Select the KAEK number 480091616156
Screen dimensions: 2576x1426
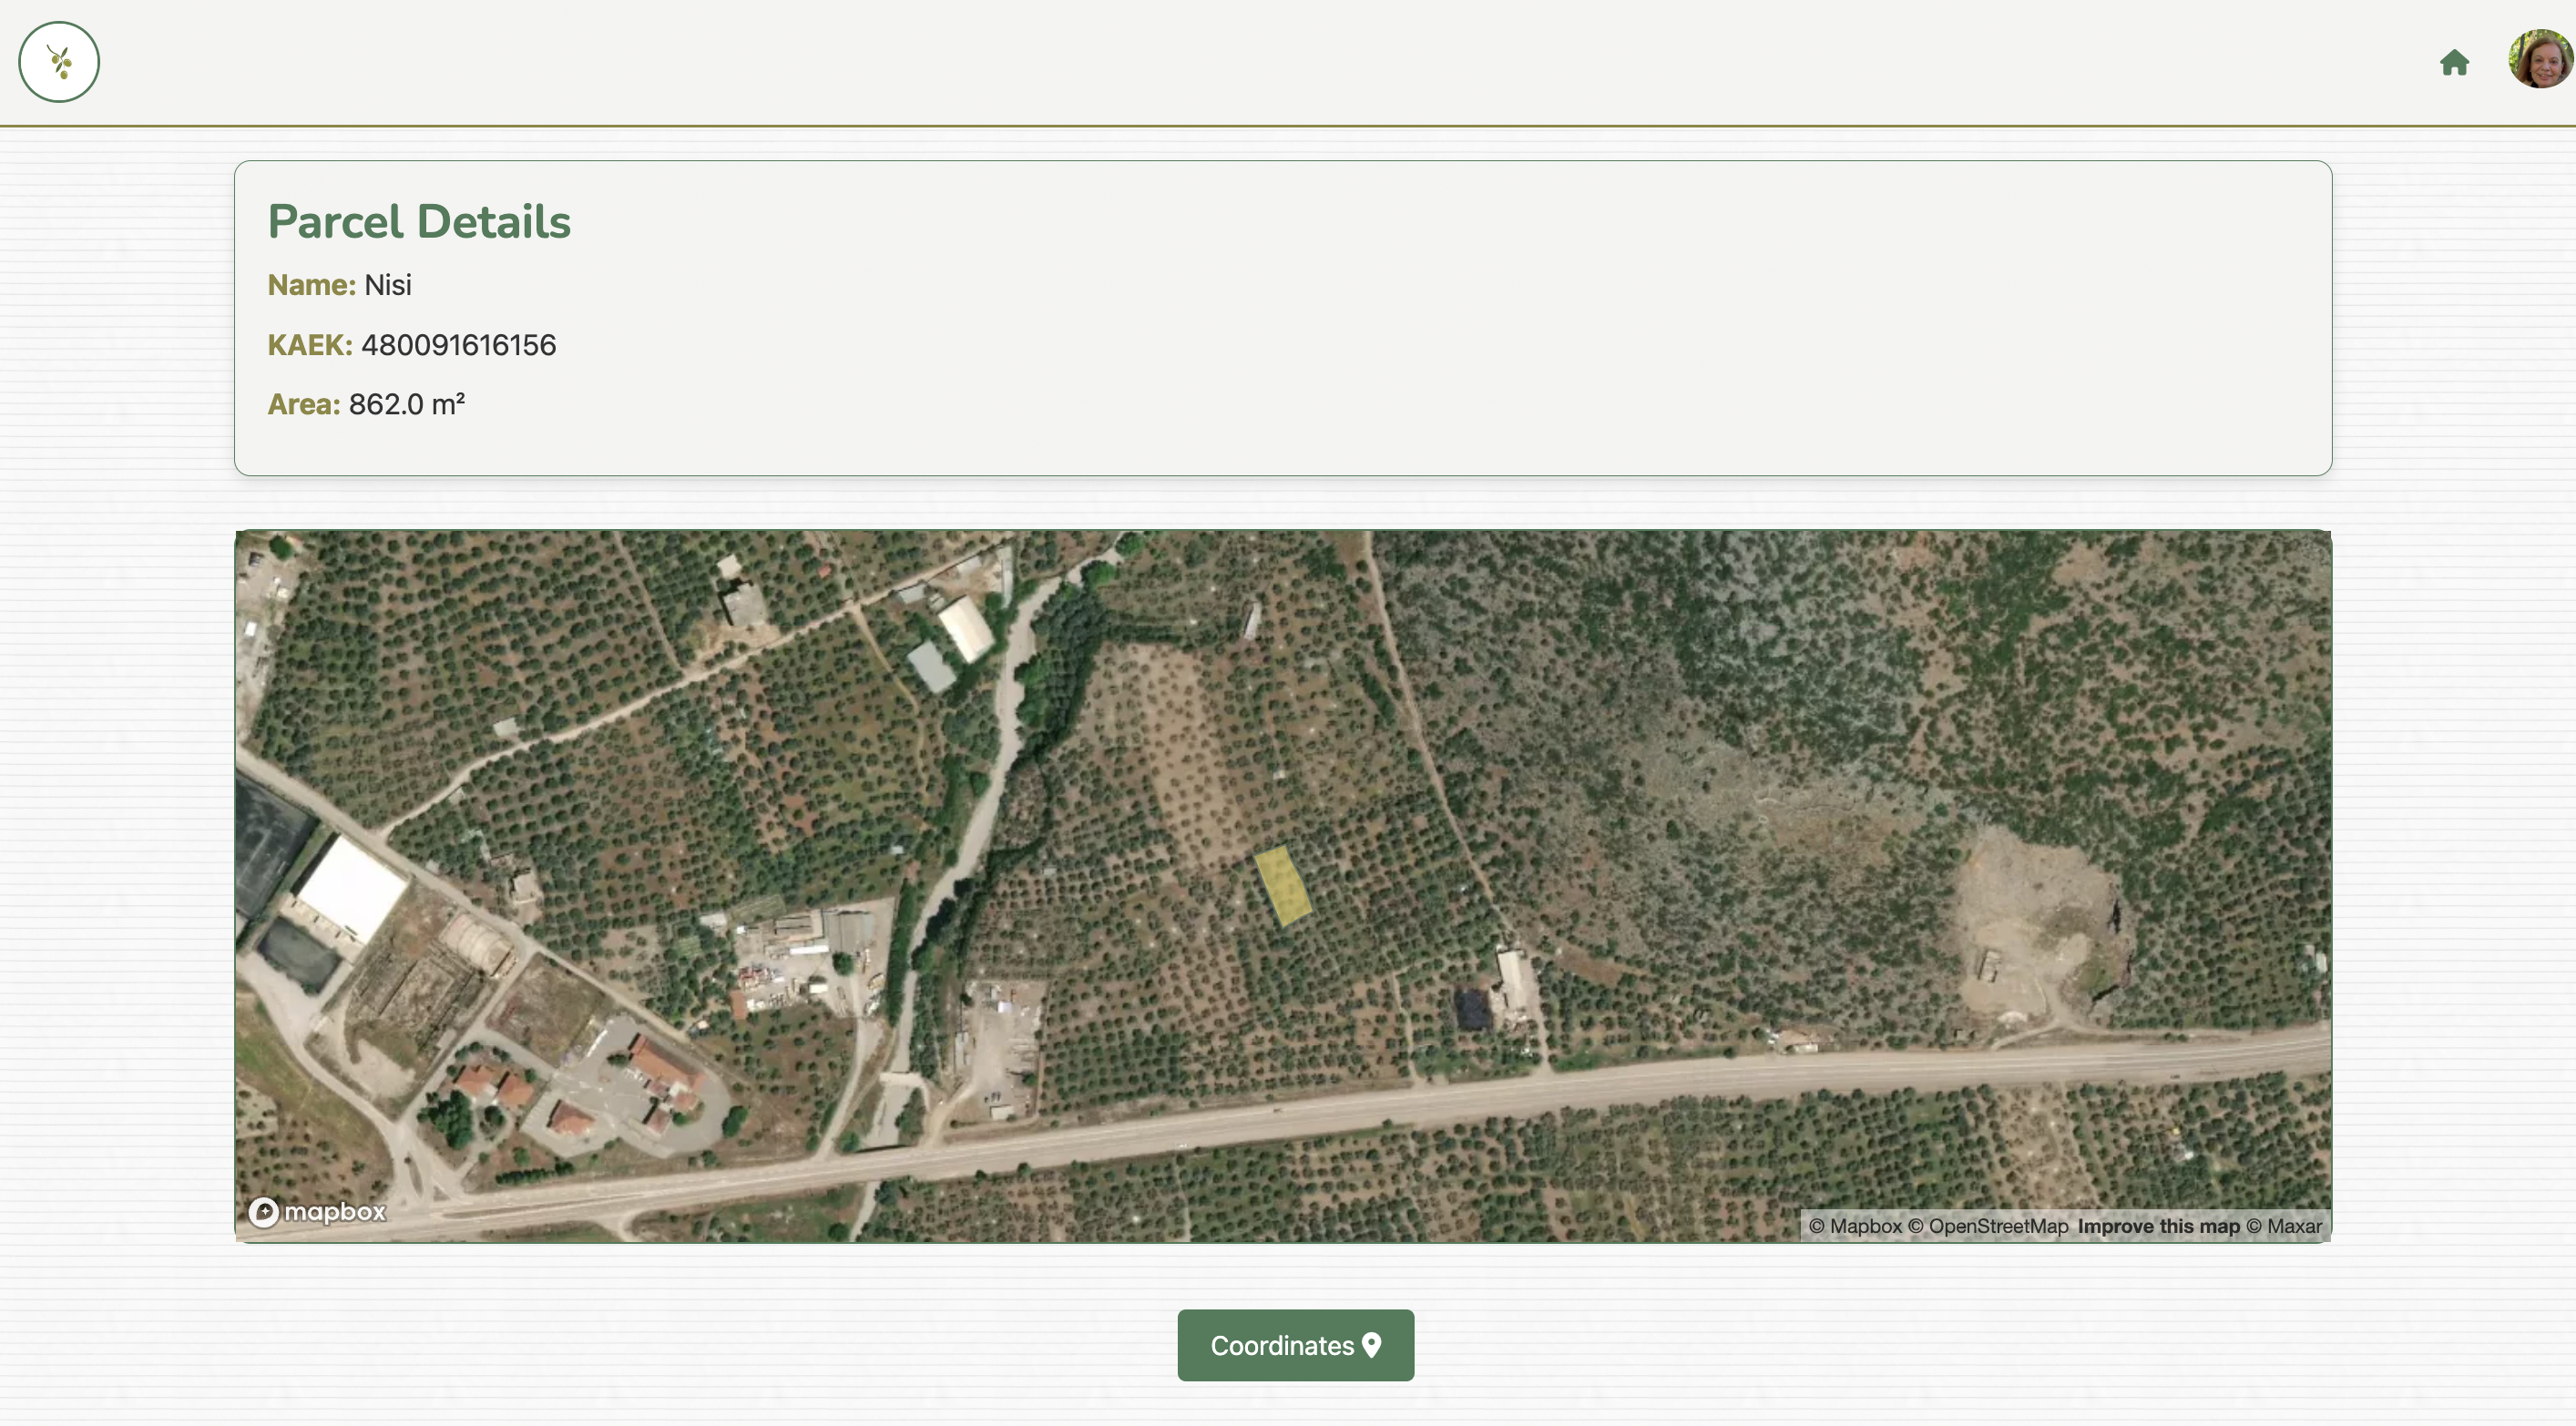pyautogui.click(x=458, y=344)
